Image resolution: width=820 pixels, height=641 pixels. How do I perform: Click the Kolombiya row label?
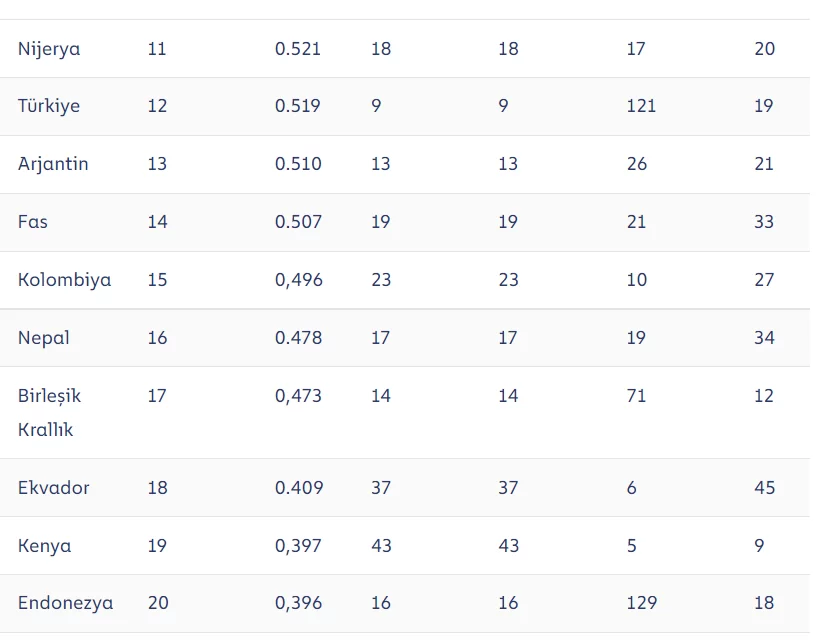click(64, 280)
